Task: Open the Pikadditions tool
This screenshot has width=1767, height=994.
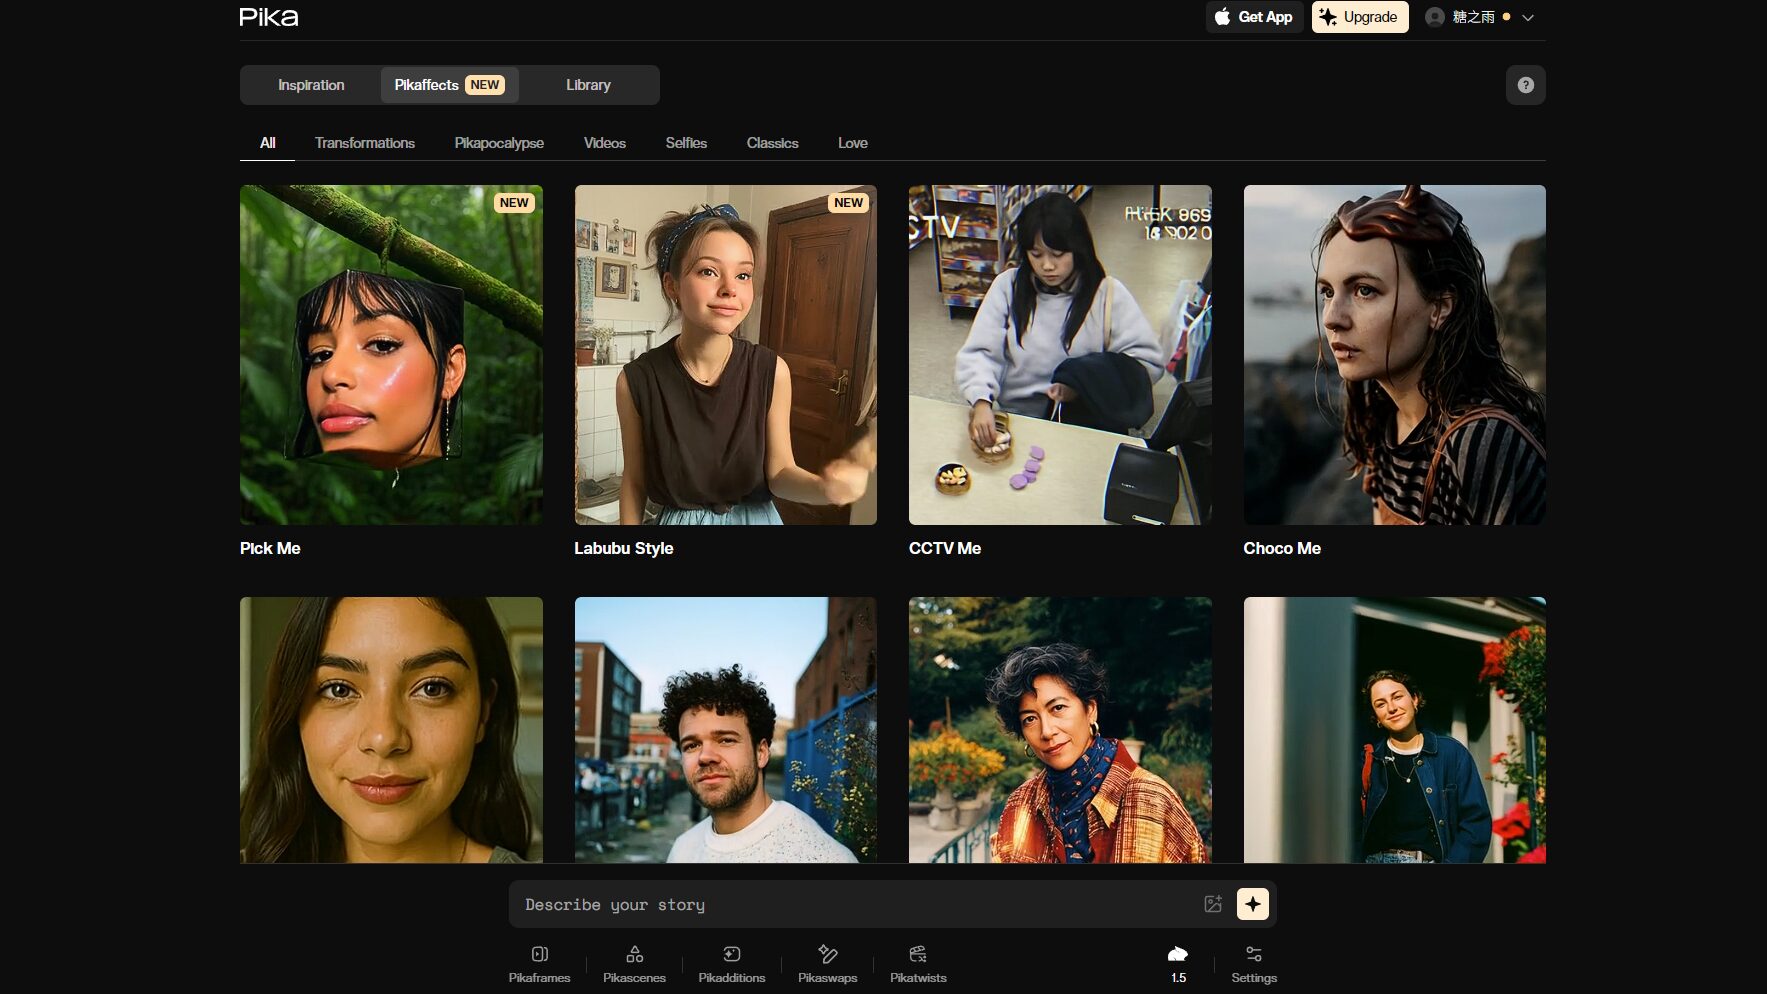Action: (x=731, y=963)
